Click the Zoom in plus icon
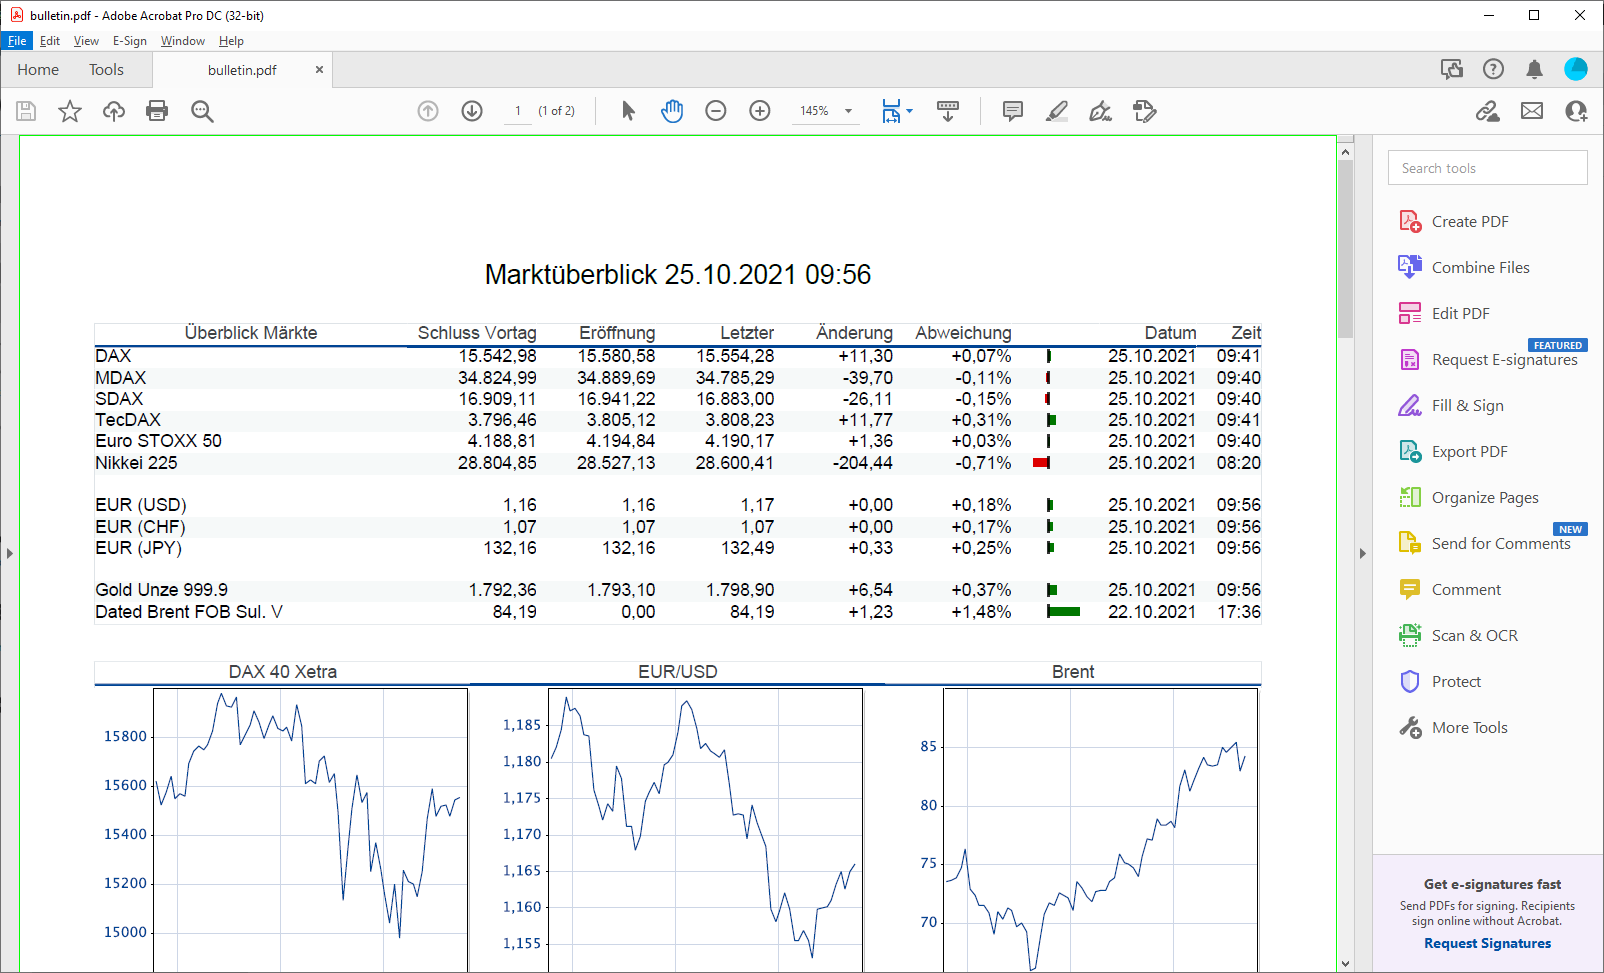 (760, 111)
